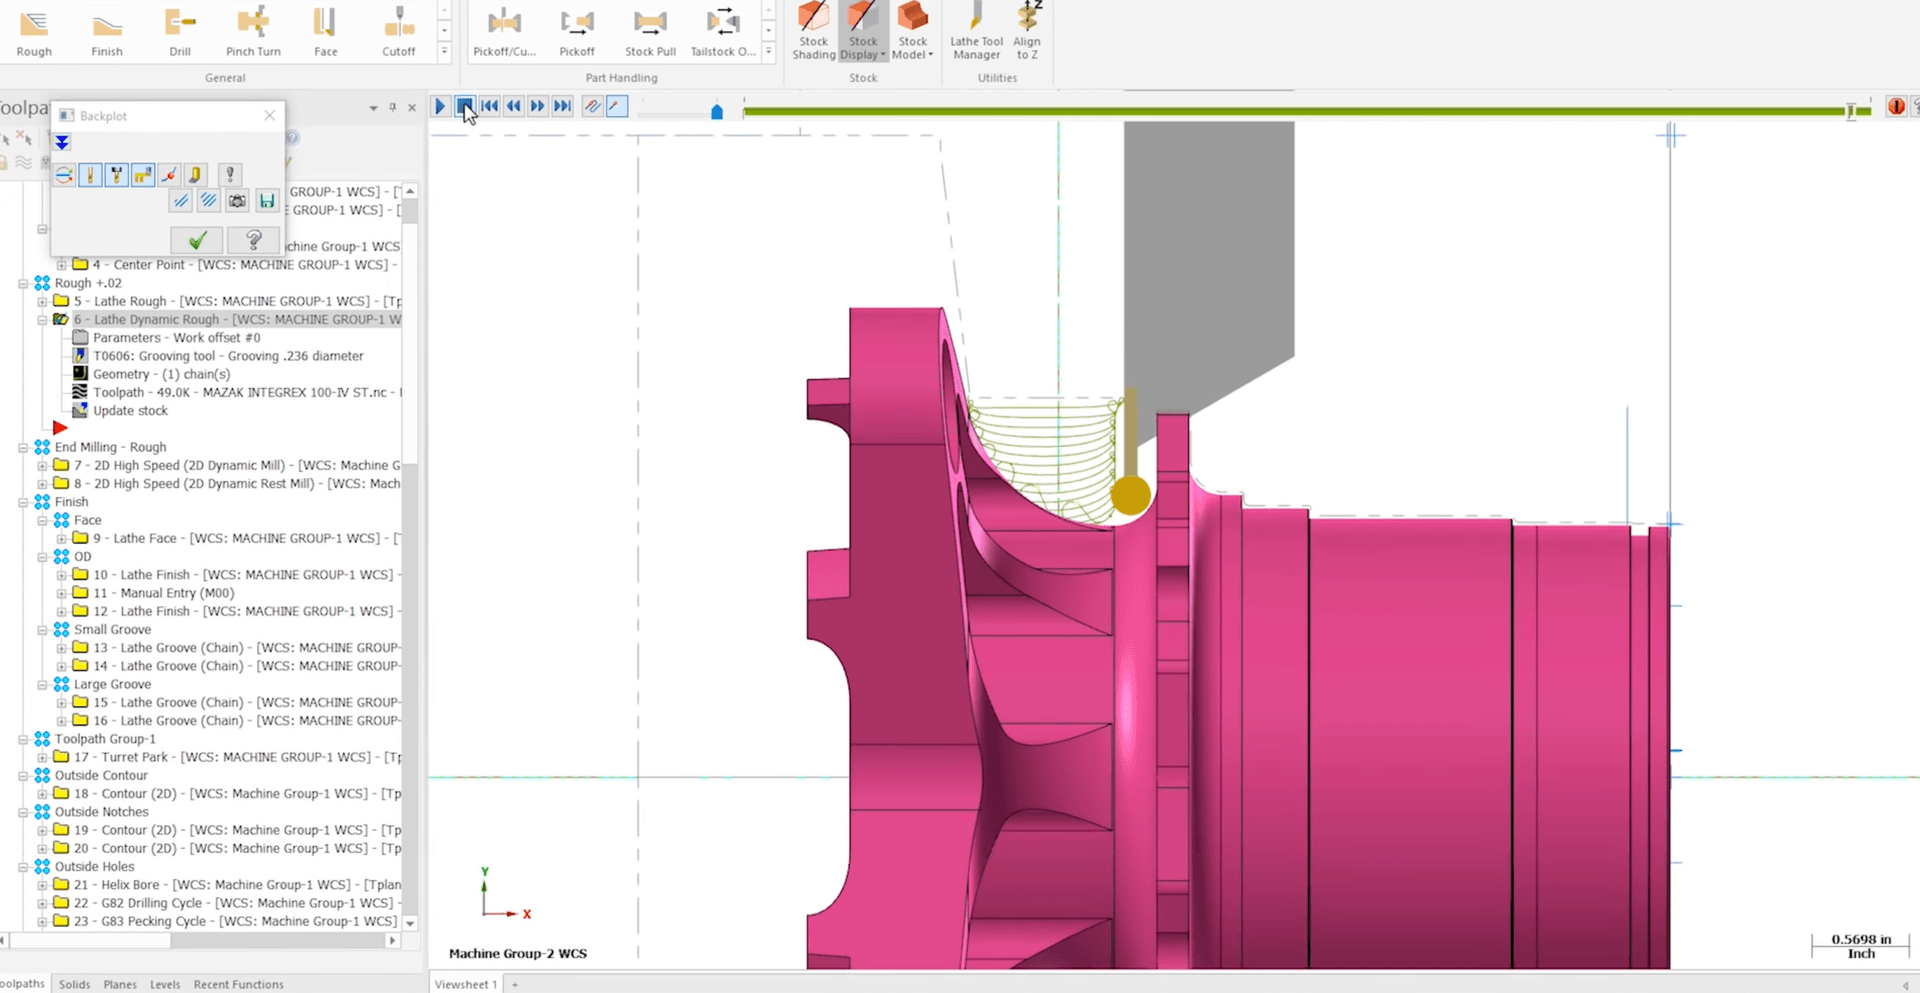Image resolution: width=1920 pixels, height=993 pixels.
Task: Open the Stock Pull operation
Action: [x=650, y=32]
